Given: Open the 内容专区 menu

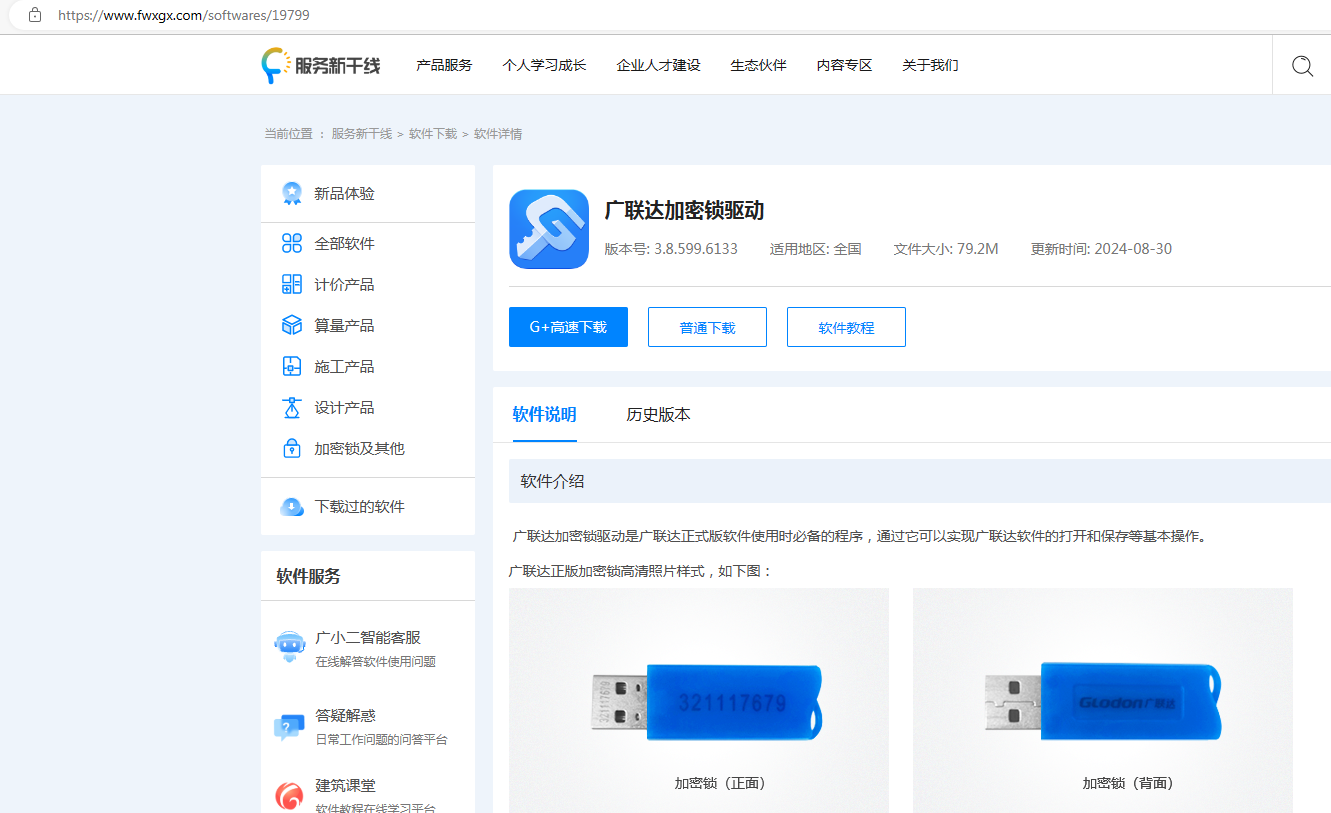Looking at the screenshot, I should tap(844, 65).
